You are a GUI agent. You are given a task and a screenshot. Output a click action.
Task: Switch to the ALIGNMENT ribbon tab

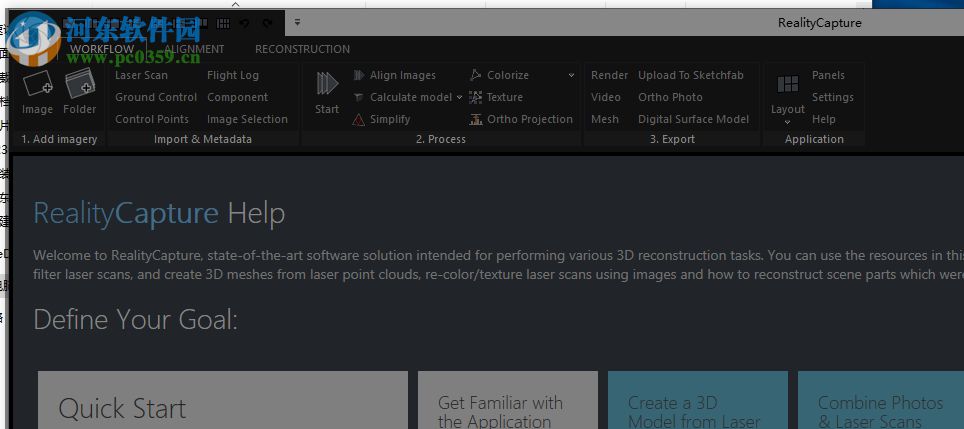(x=194, y=49)
